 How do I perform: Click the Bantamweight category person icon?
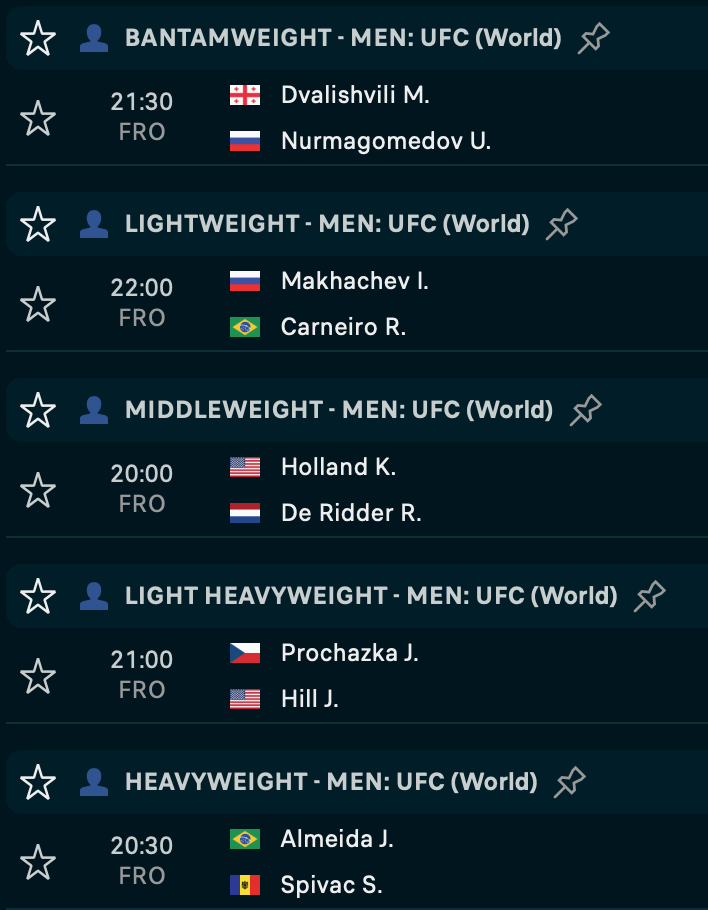[94, 39]
